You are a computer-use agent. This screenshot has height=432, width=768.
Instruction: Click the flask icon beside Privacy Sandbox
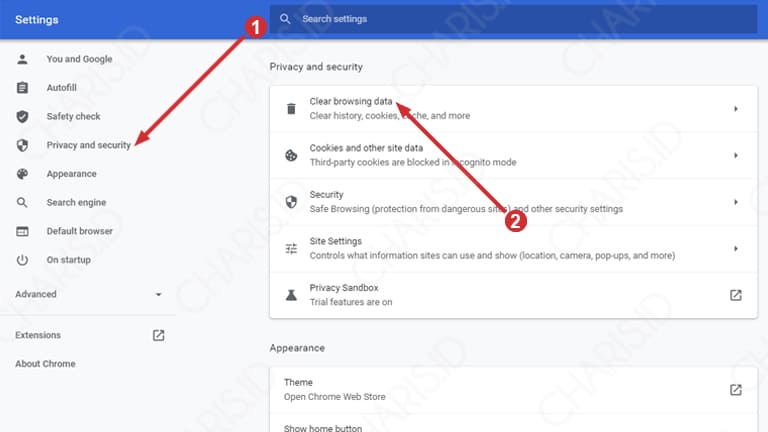[291, 295]
